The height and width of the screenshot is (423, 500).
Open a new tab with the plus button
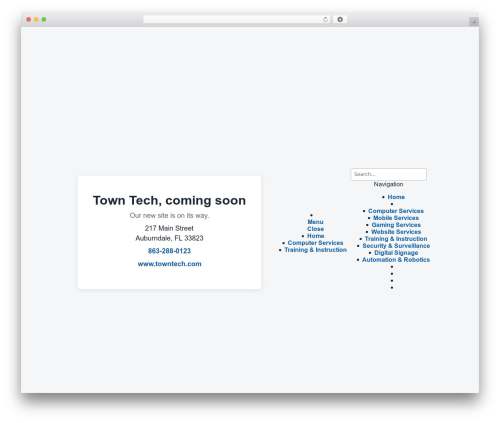(474, 22)
